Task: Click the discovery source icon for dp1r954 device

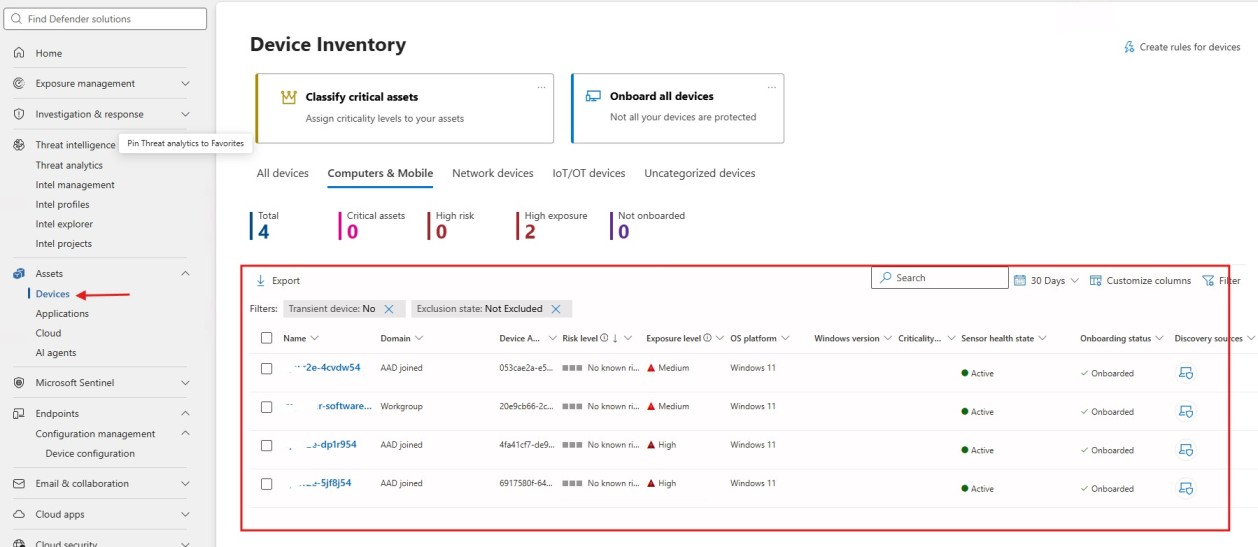Action: coord(1186,449)
